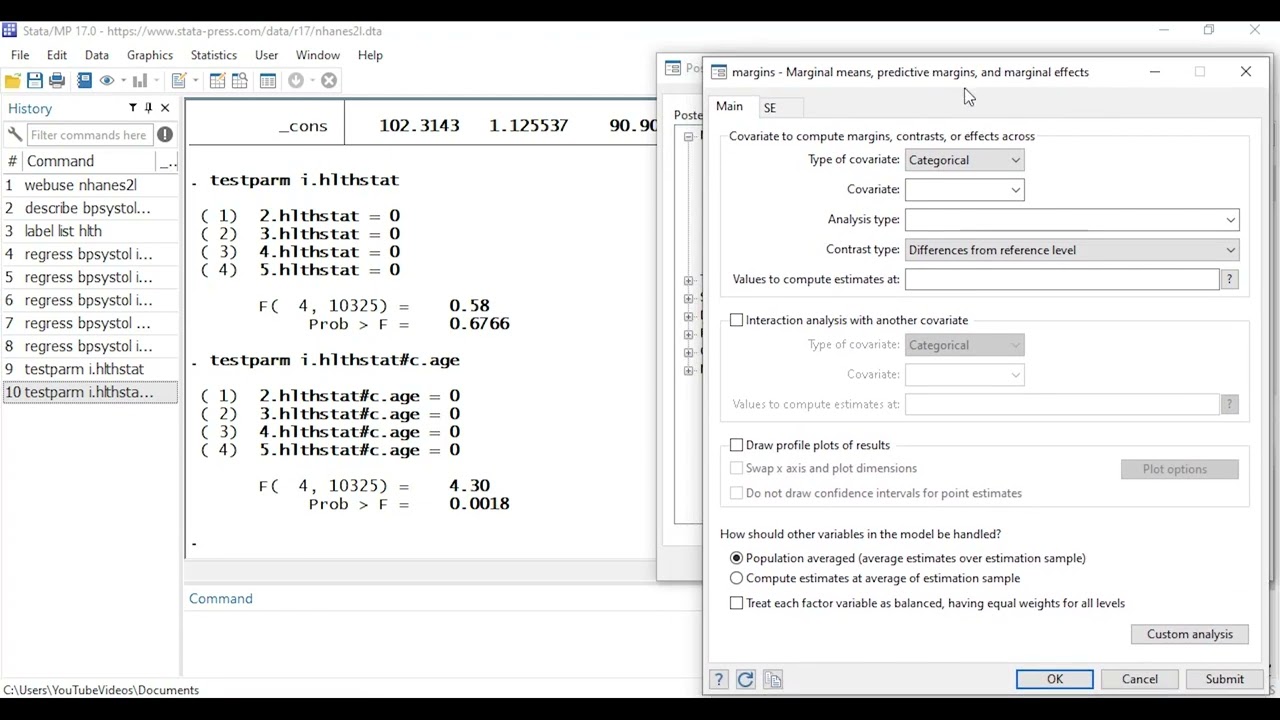Click the ? button beside Values to compute

(x=1229, y=280)
